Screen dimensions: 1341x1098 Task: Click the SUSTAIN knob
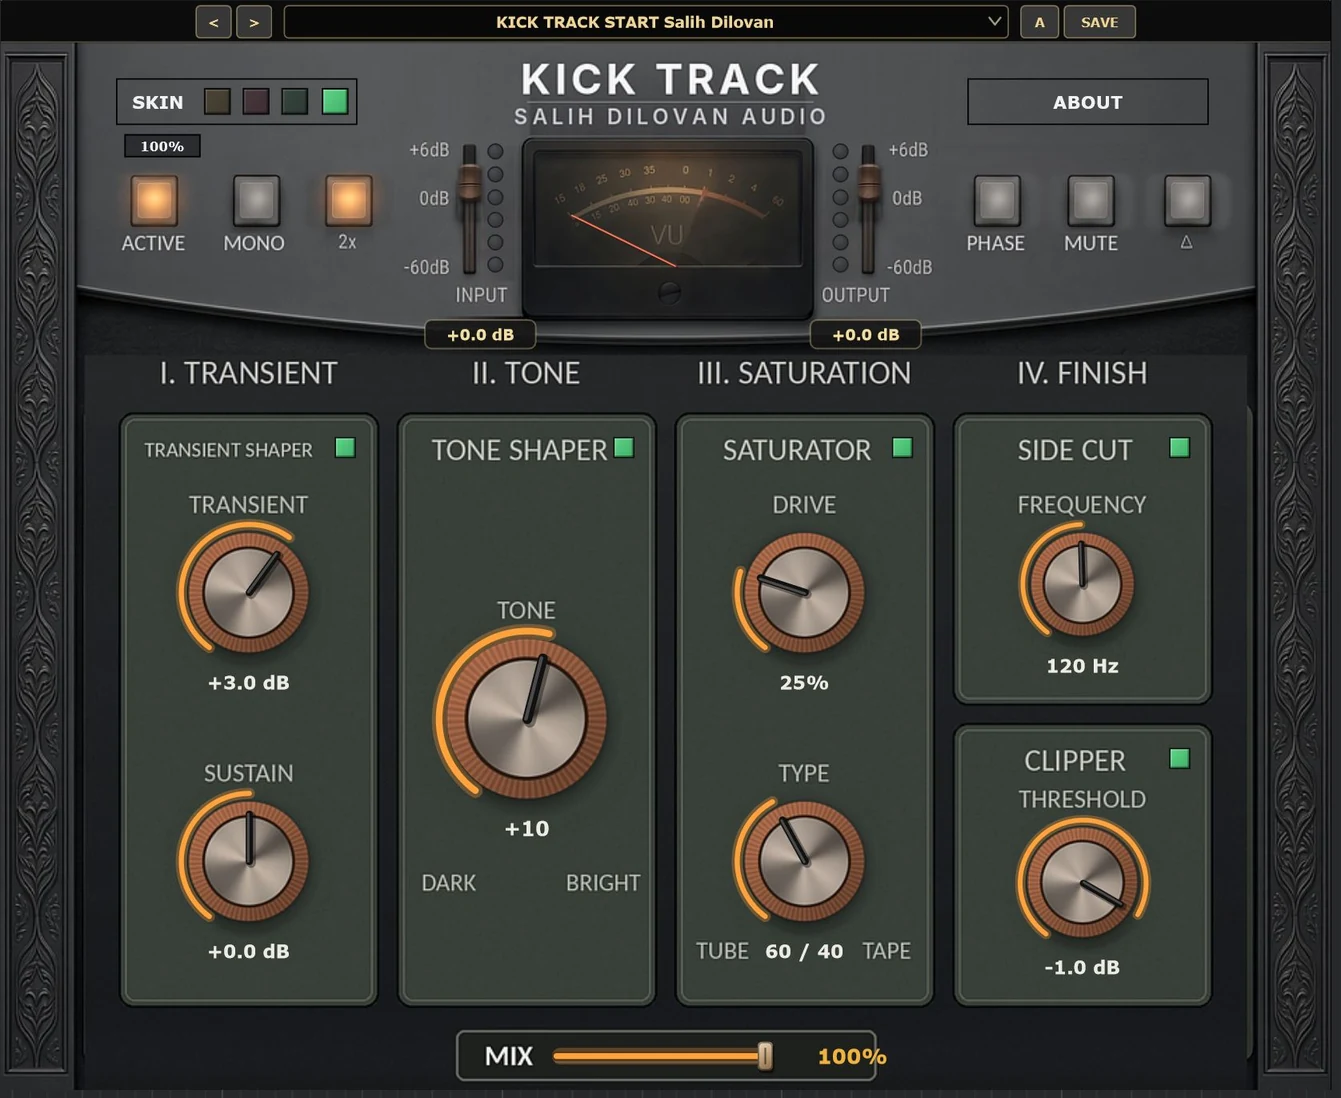(x=248, y=861)
